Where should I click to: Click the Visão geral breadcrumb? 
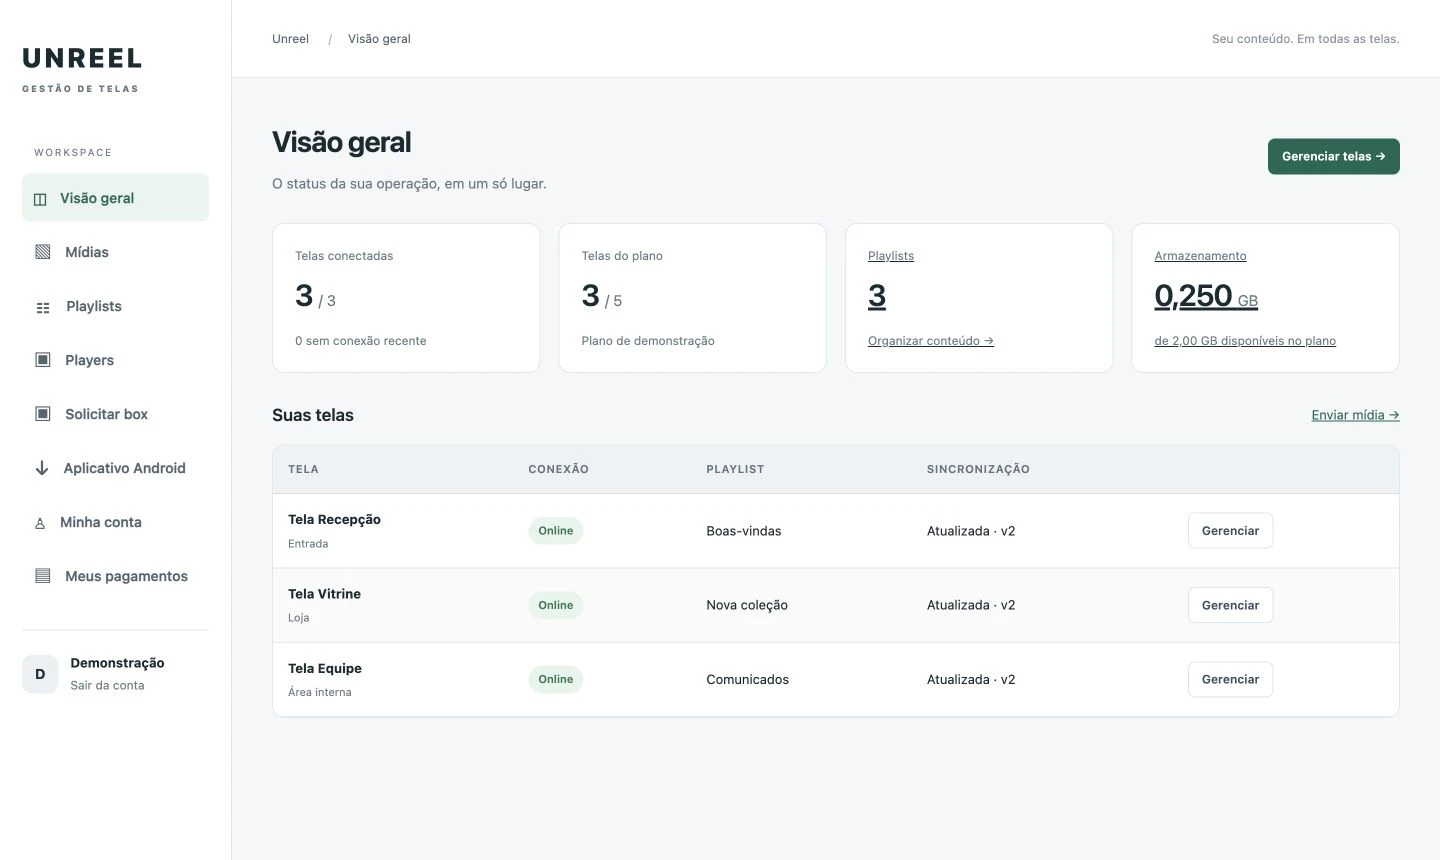pyautogui.click(x=379, y=39)
